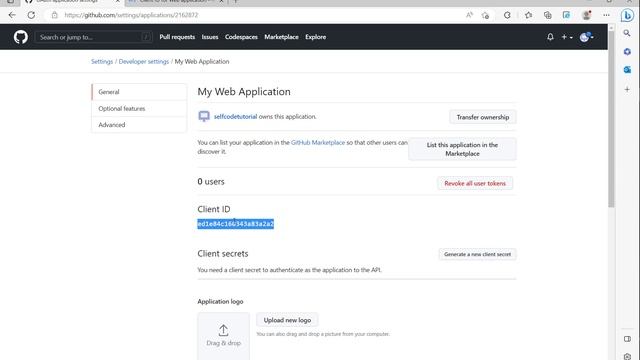Open Bing chat sidebar icon
This screenshot has height=360, width=640.
click(x=627, y=15)
